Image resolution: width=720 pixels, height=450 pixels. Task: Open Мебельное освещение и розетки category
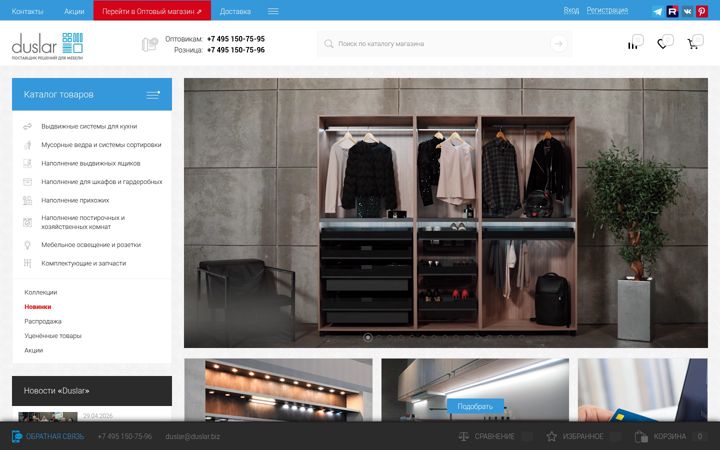click(91, 245)
